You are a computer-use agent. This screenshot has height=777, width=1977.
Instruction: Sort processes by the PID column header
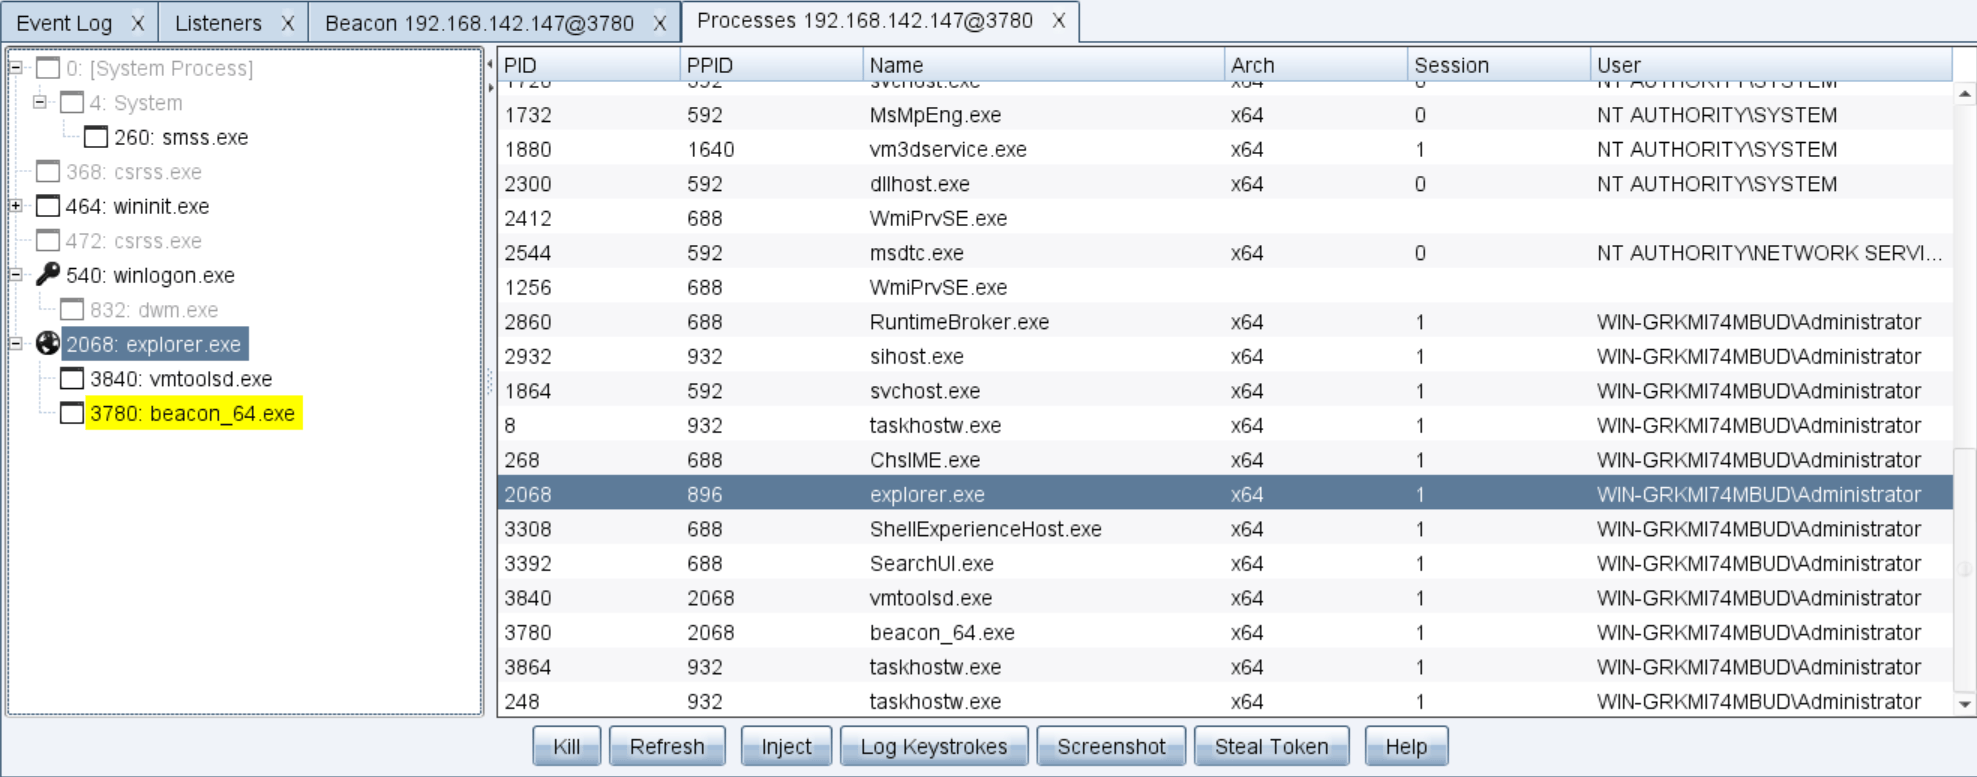click(588, 65)
